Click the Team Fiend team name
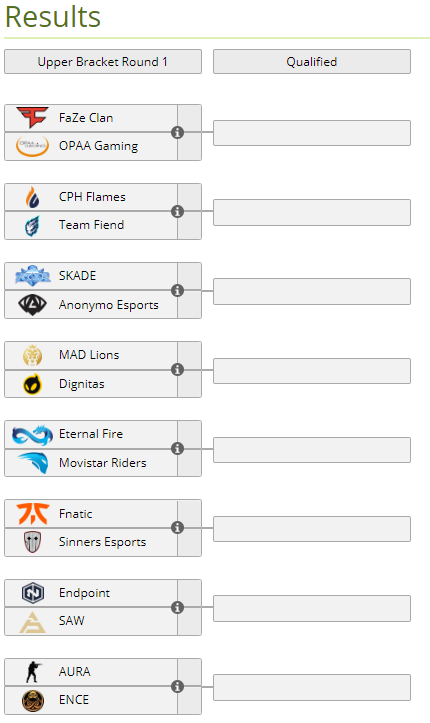This screenshot has width=430, height=723. point(91,225)
